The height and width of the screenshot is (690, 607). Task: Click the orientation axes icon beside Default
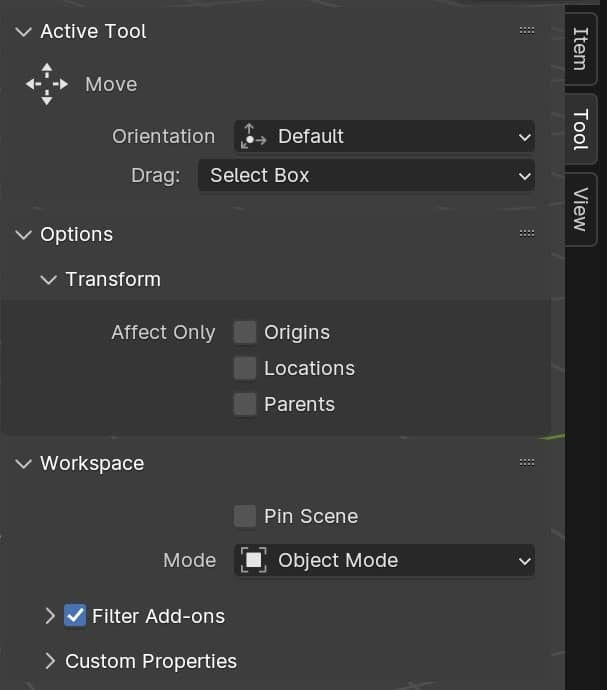click(x=254, y=137)
